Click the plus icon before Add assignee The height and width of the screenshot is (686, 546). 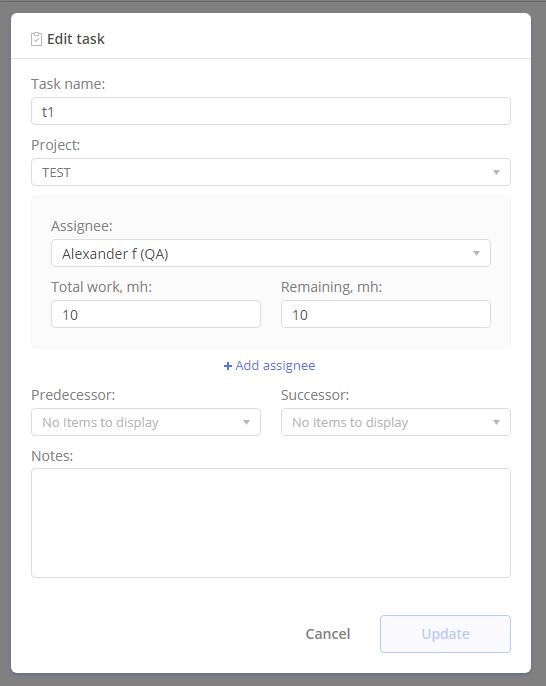228,366
